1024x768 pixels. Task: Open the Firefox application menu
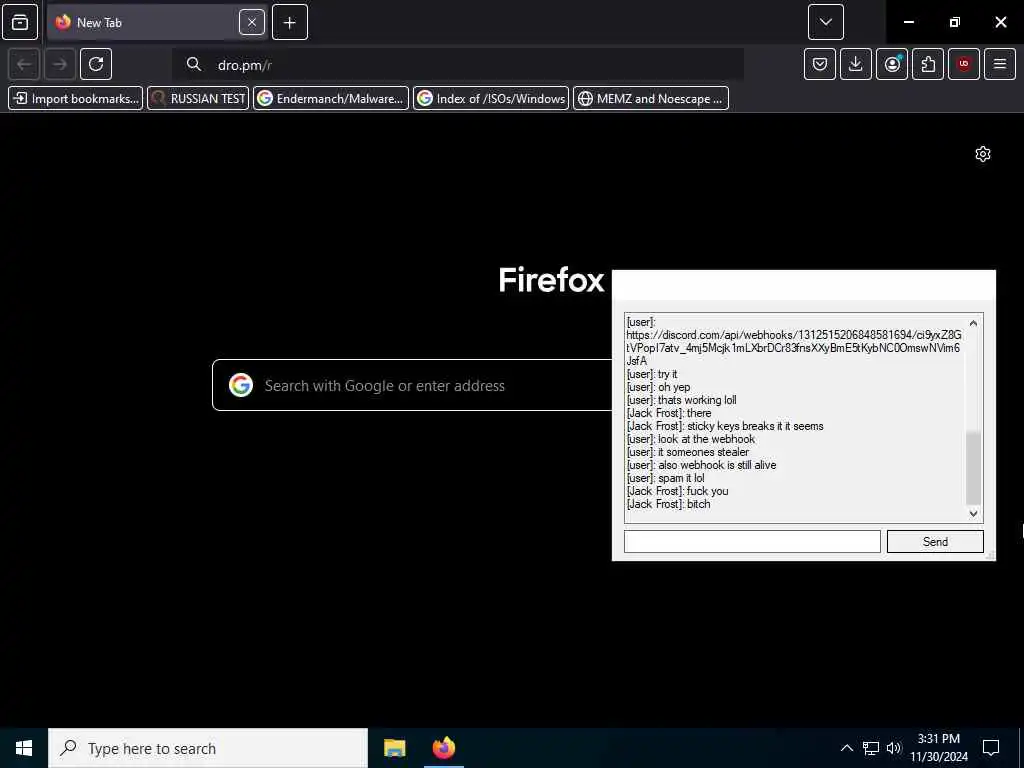[1000, 64]
